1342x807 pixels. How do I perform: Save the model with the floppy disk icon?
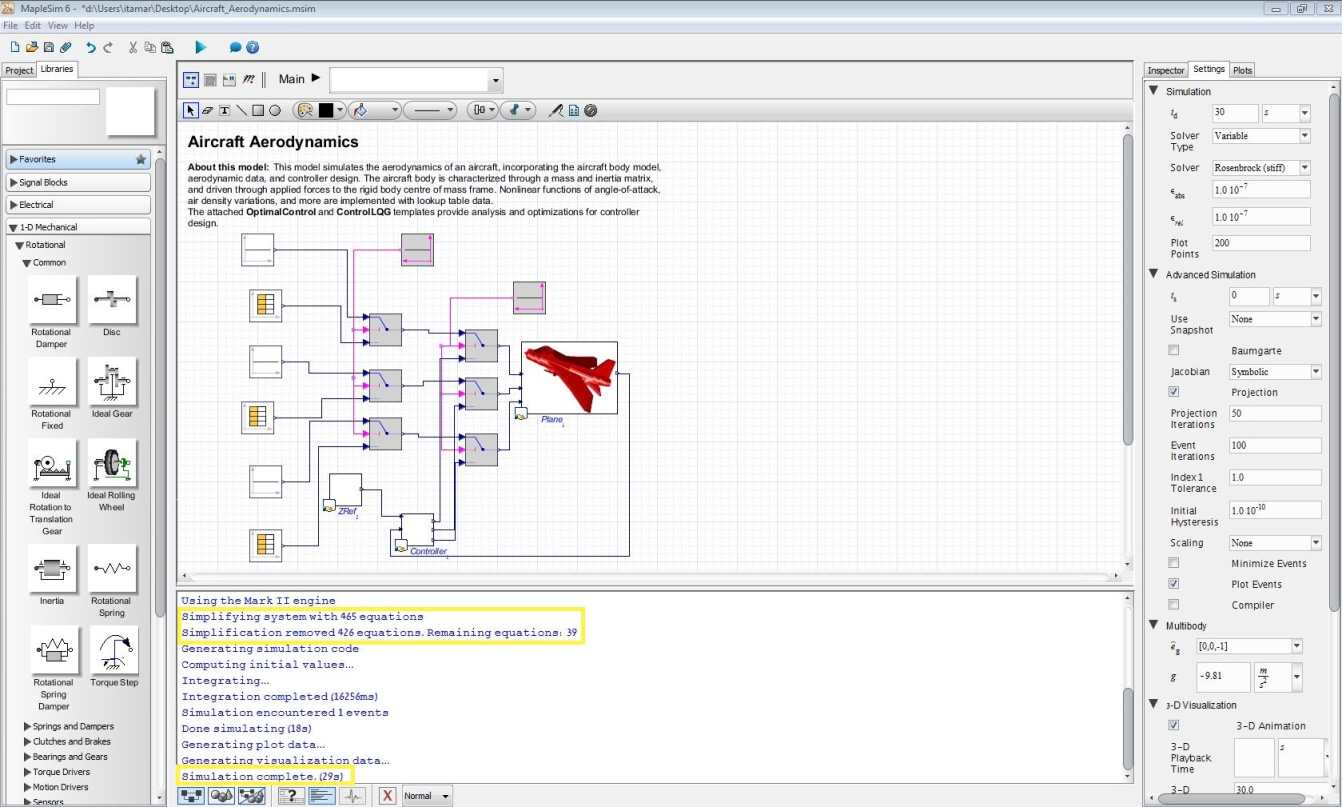tap(48, 47)
